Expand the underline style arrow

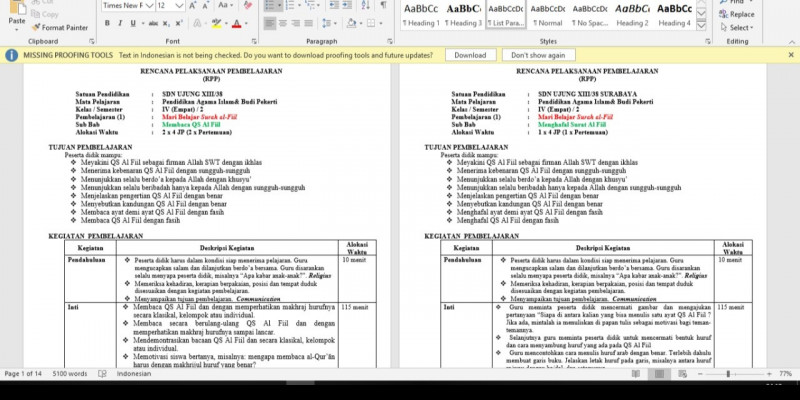142,23
